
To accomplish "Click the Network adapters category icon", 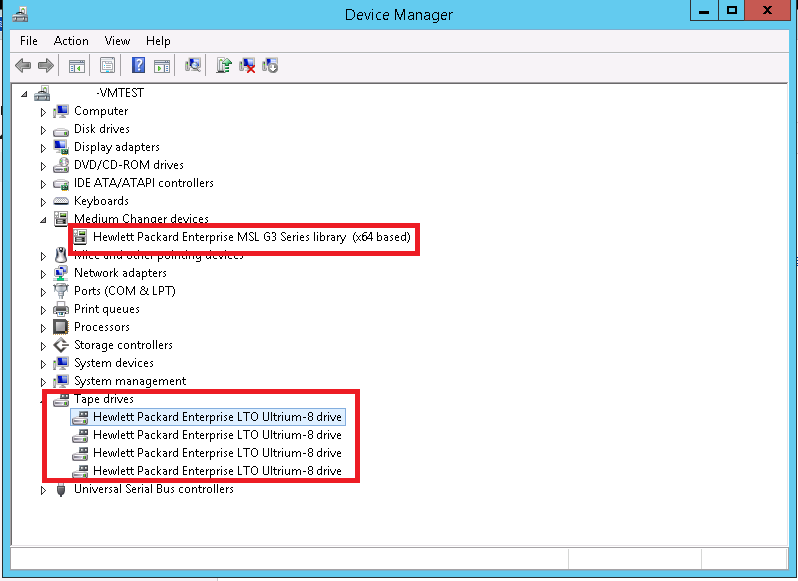I will pyautogui.click(x=61, y=273).
